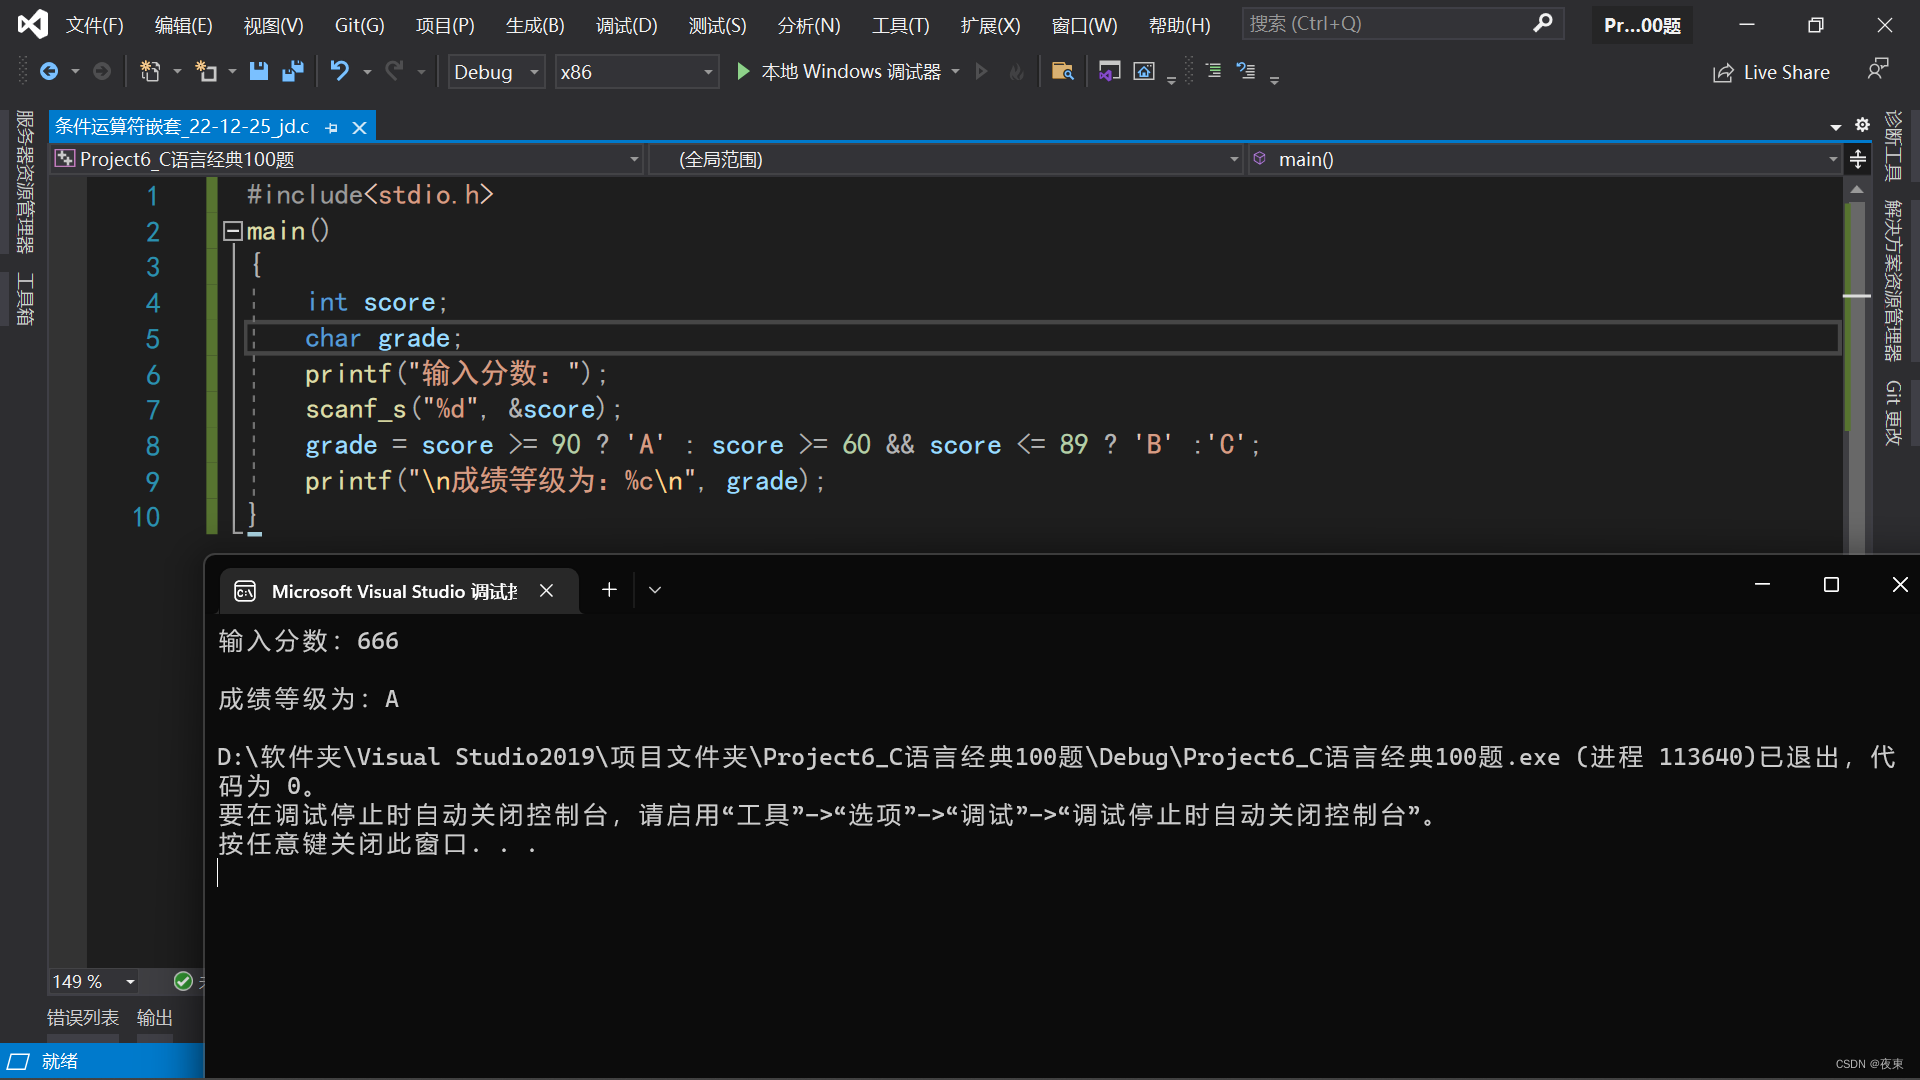
Task: Collapse the main() code block
Action: pyautogui.click(x=231, y=231)
